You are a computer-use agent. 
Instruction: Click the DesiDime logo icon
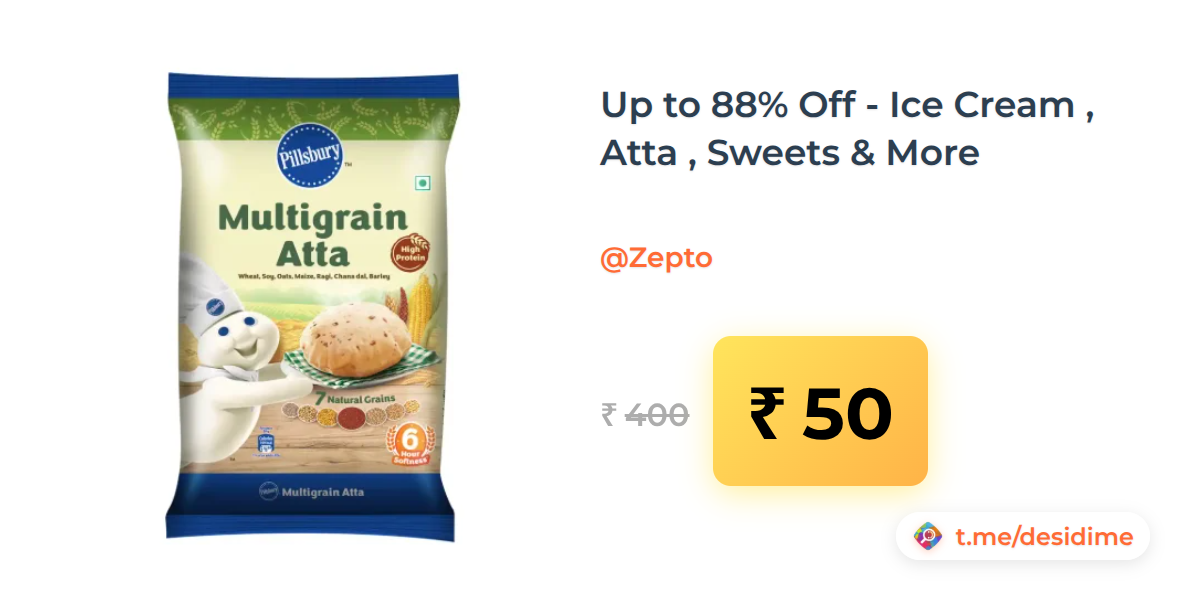(928, 537)
